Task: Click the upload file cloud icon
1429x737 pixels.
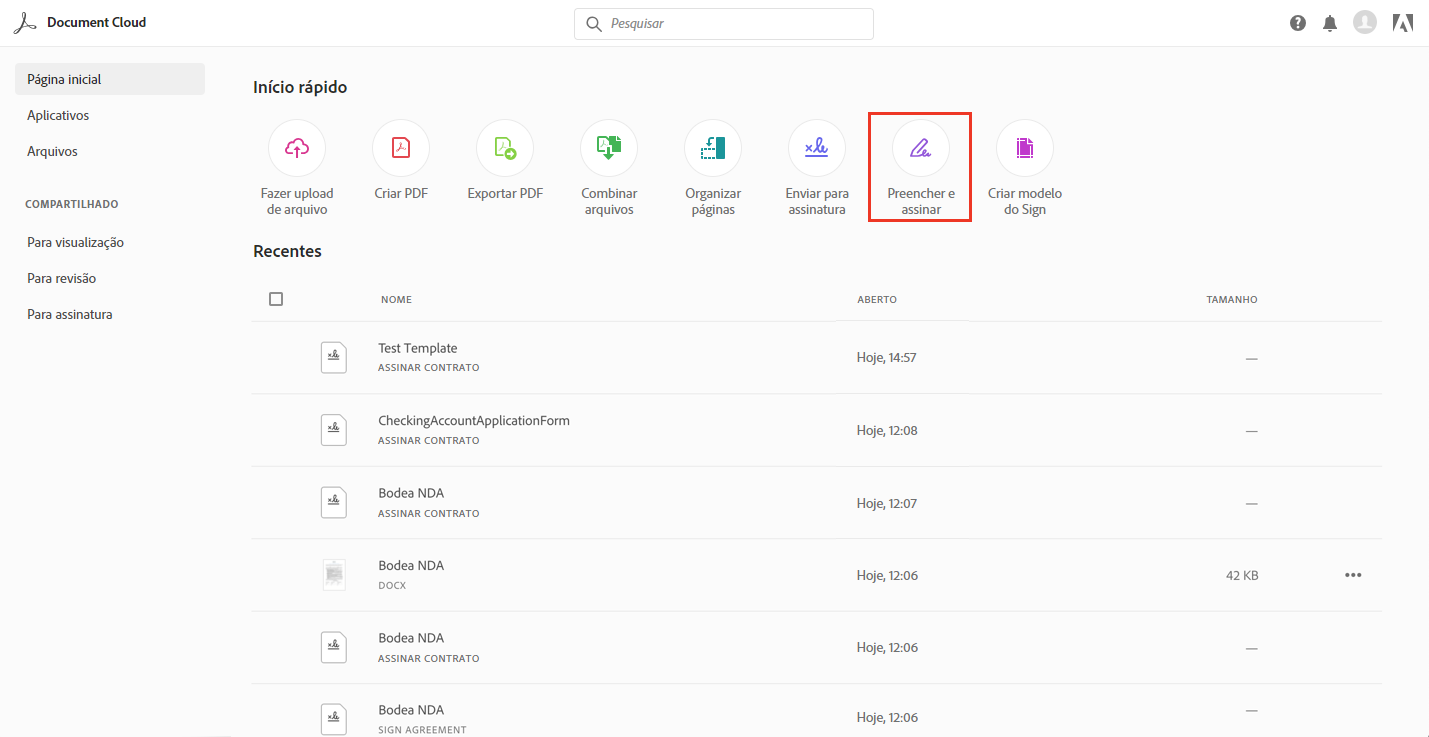Action: pos(297,148)
